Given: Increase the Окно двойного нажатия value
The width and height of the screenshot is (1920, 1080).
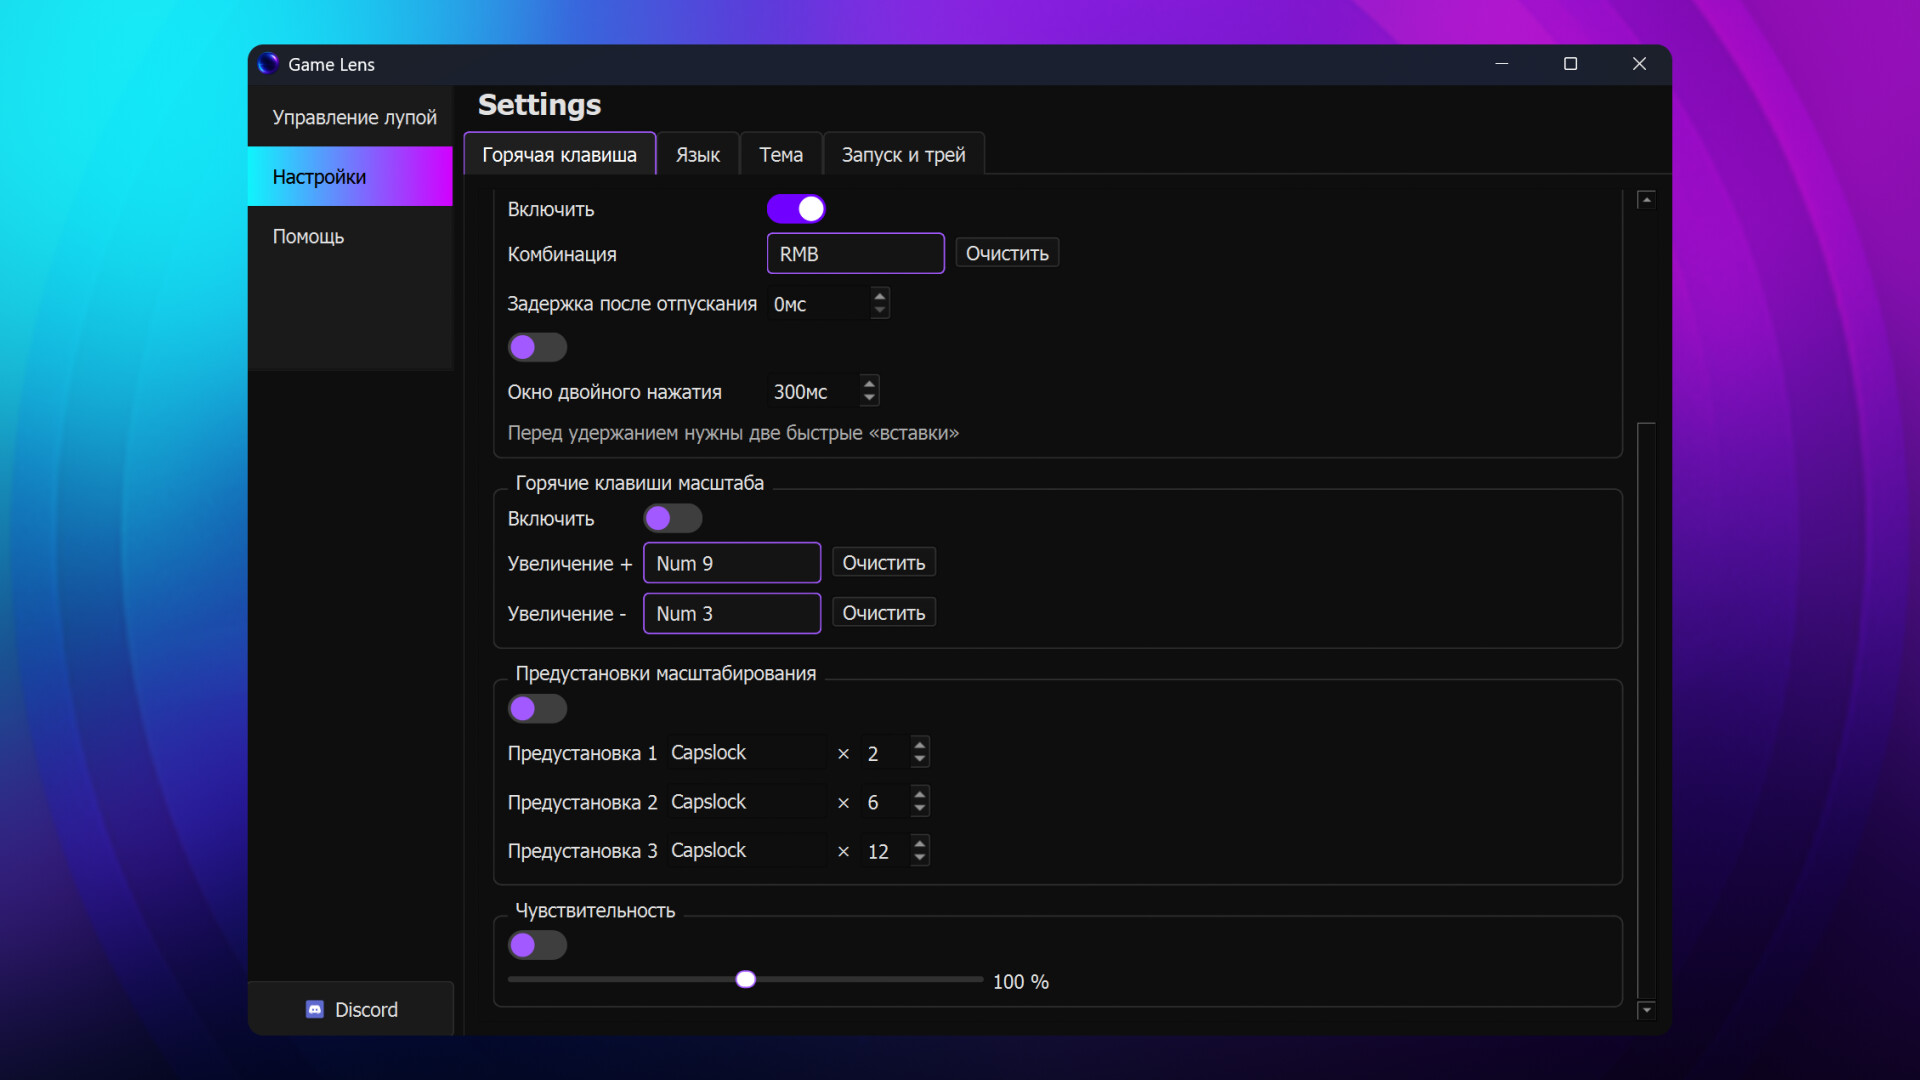Looking at the screenshot, I should pyautogui.click(x=868, y=384).
